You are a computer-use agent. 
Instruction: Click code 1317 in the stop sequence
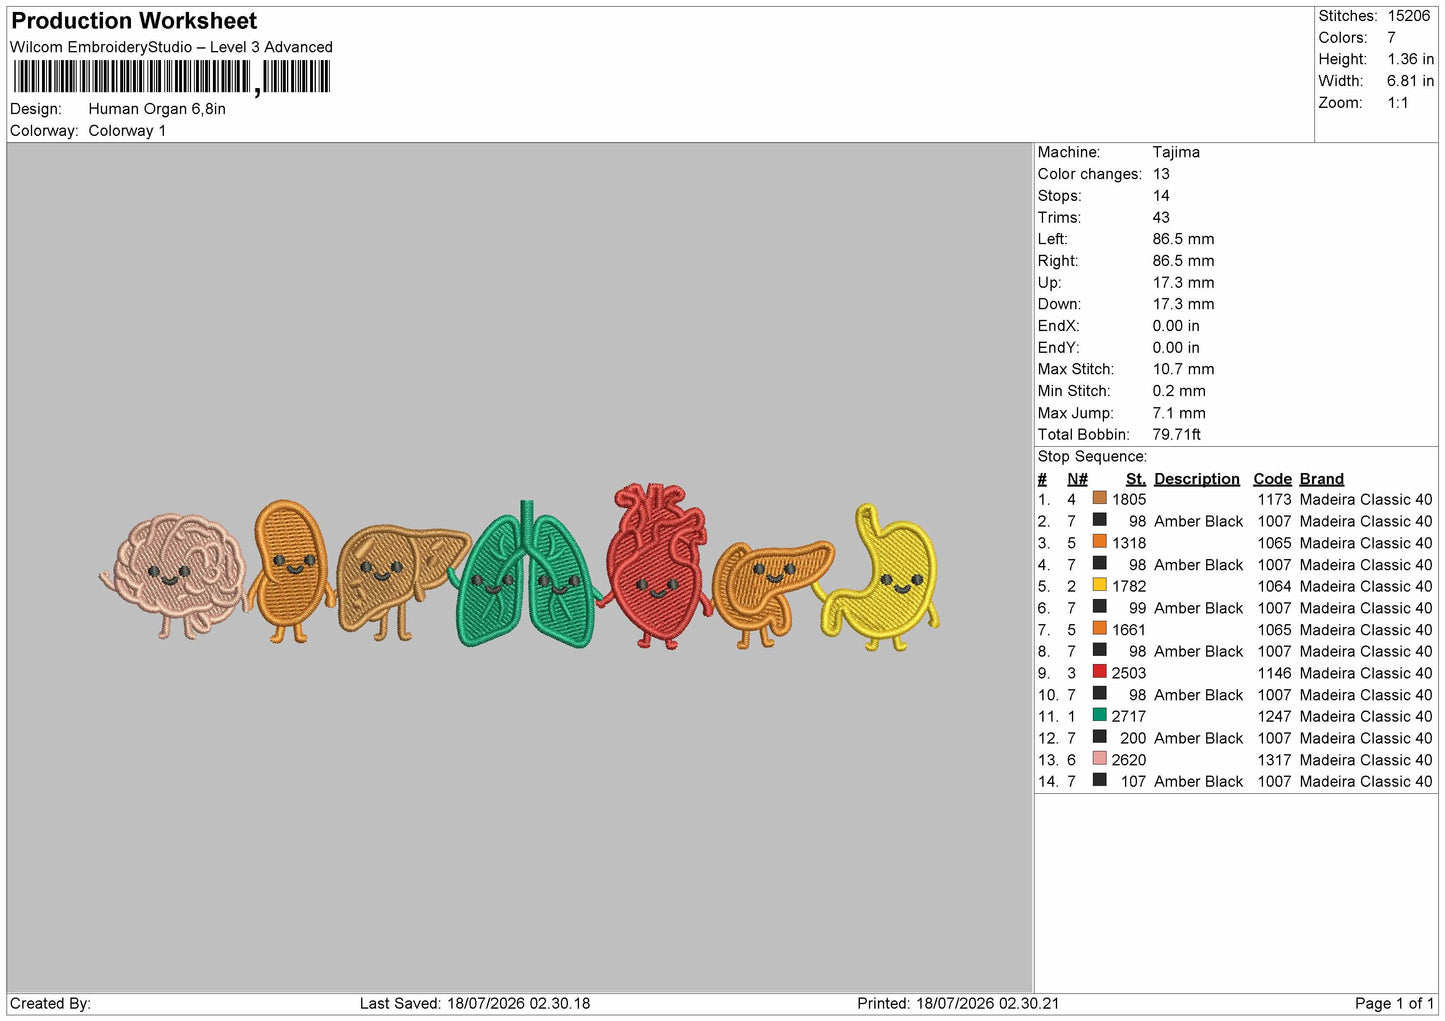click(1274, 760)
